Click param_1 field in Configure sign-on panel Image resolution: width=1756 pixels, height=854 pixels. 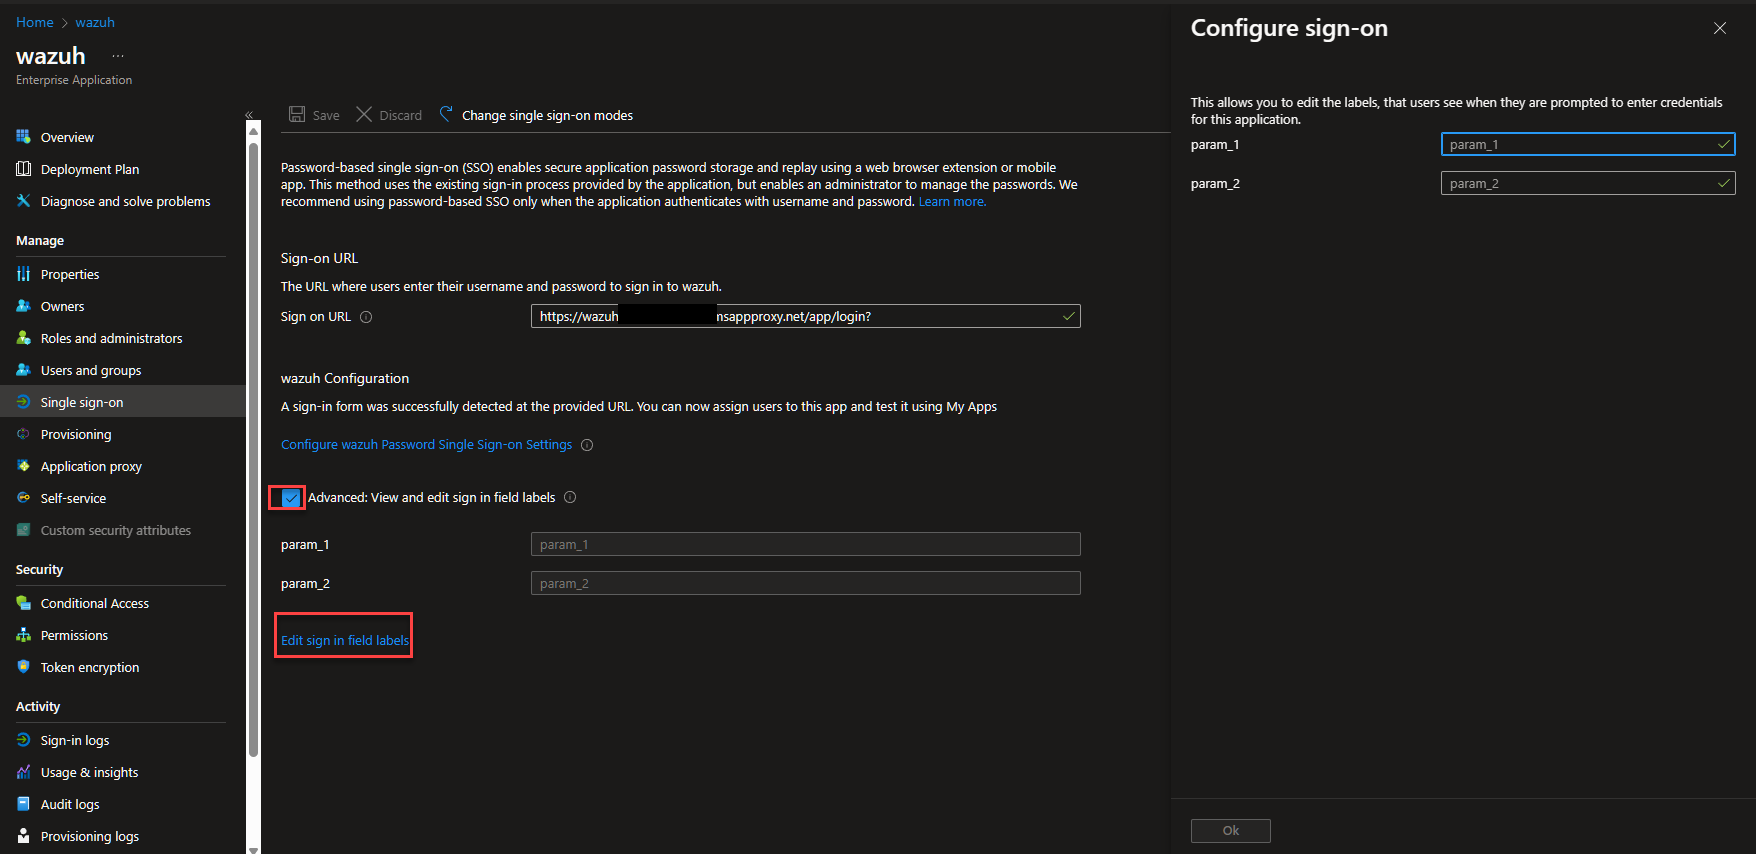pyautogui.click(x=1588, y=144)
